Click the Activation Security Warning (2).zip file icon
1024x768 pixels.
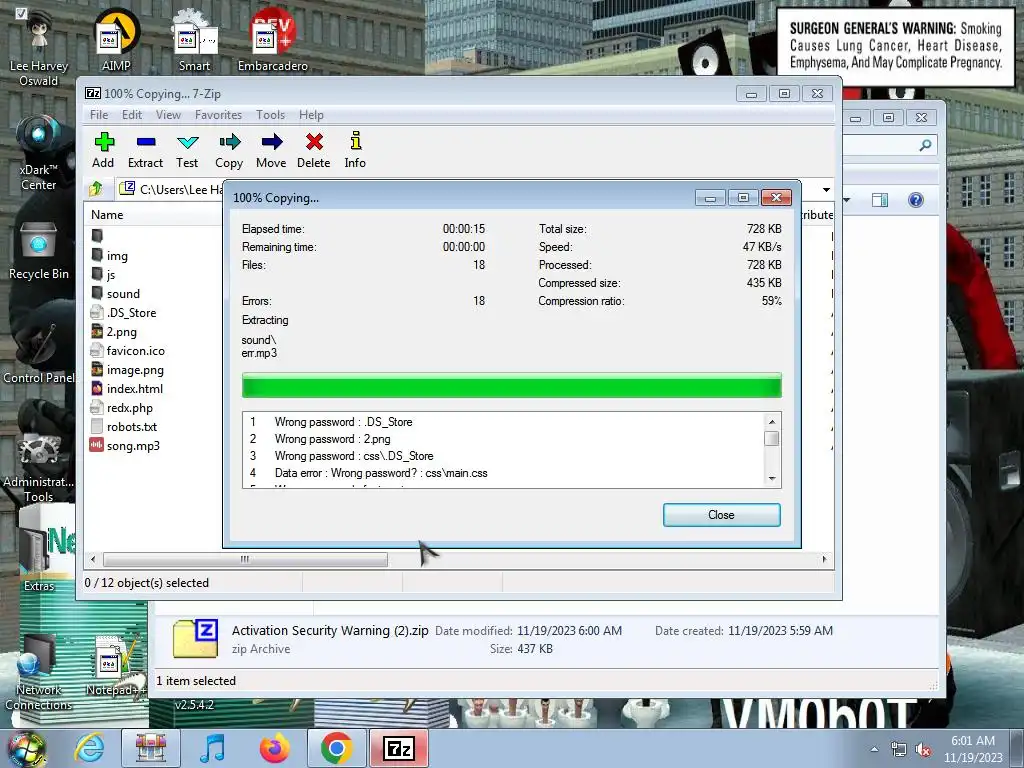coord(195,638)
